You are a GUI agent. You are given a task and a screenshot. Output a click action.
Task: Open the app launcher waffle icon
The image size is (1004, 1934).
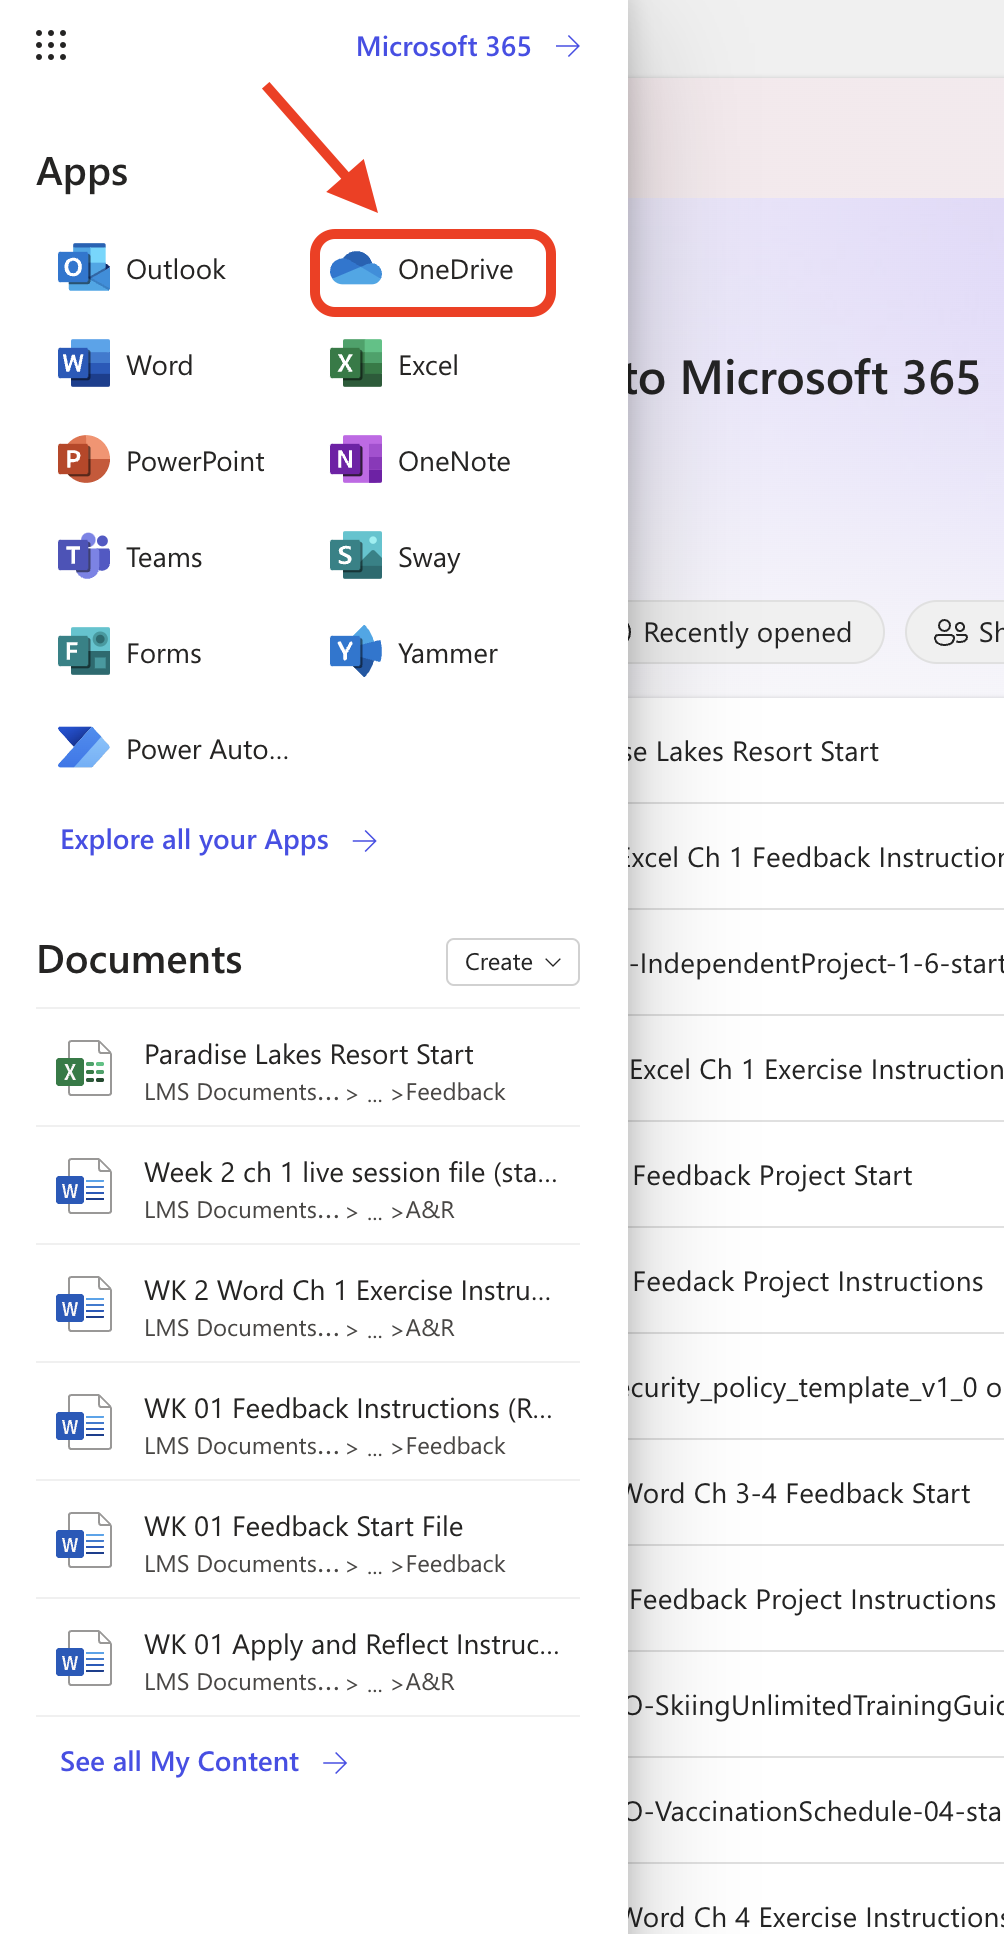tap(51, 45)
